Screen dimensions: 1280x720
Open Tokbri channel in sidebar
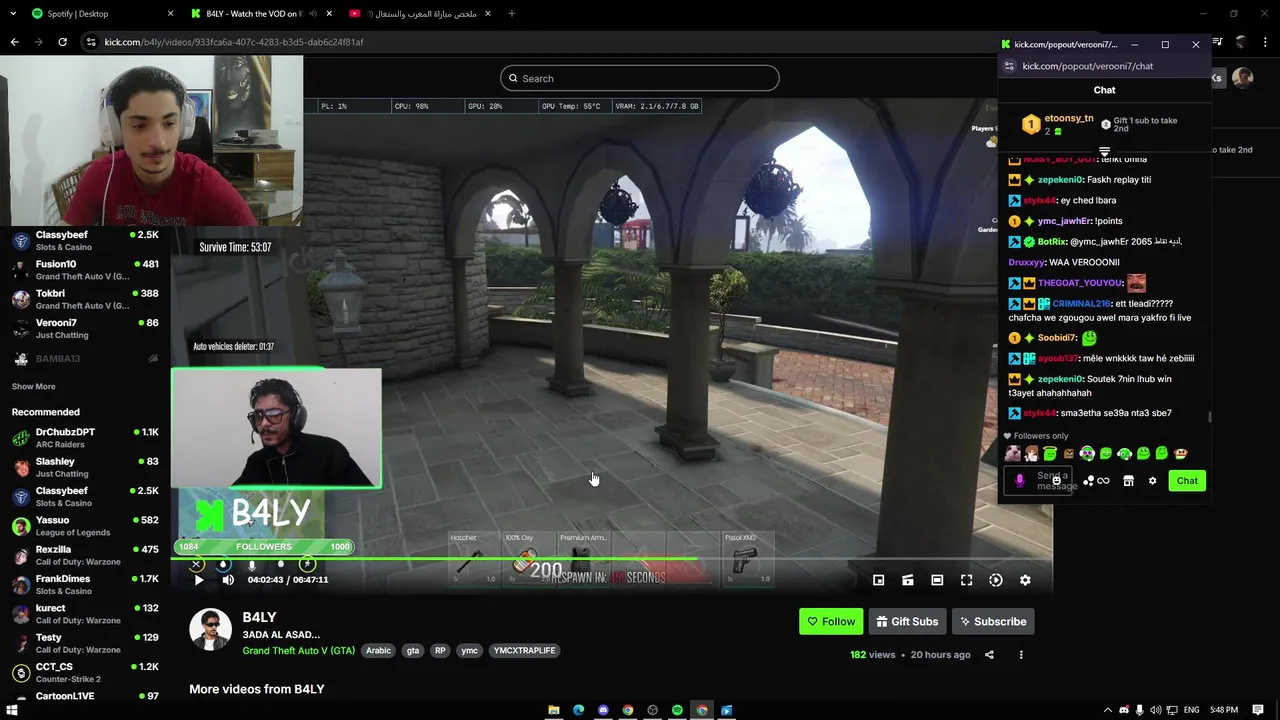(85, 299)
